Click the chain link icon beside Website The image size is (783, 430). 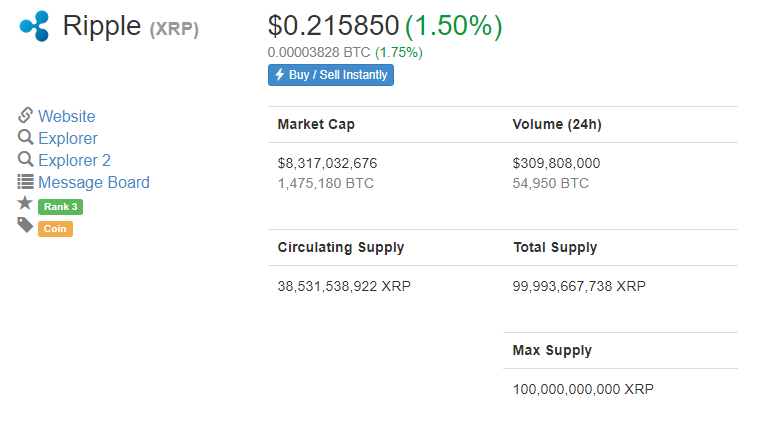[x=26, y=116]
